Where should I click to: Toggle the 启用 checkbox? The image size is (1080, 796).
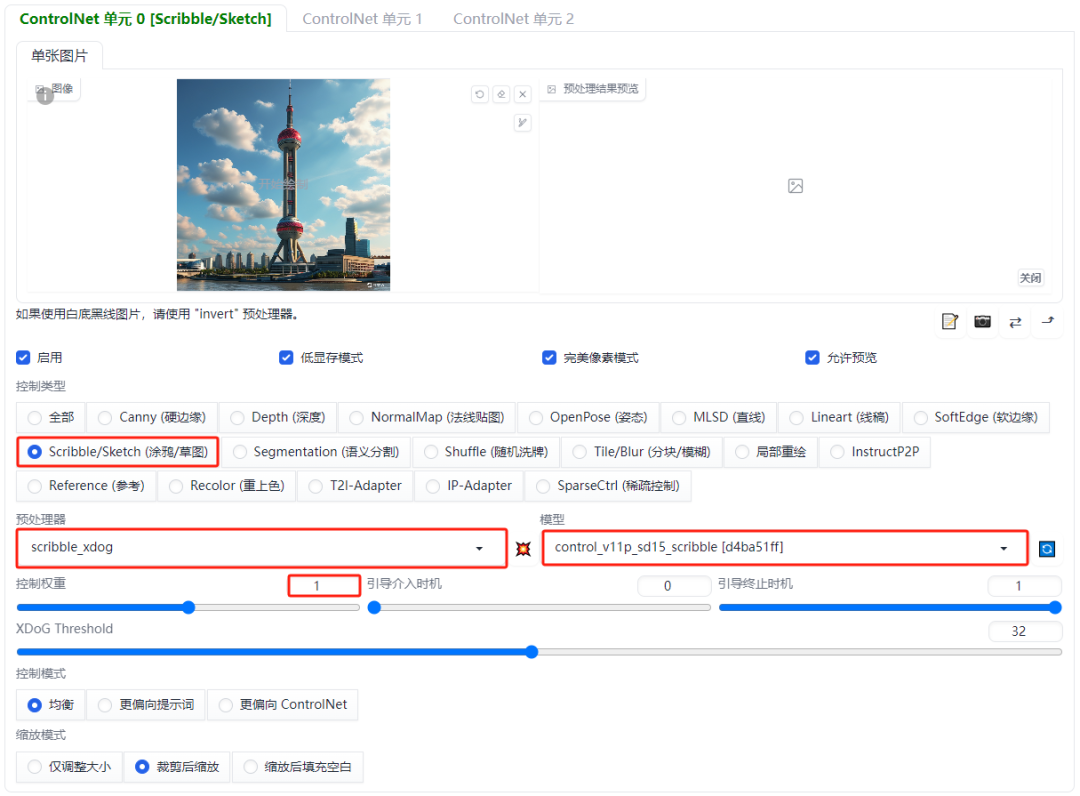click(x=23, y=357)
